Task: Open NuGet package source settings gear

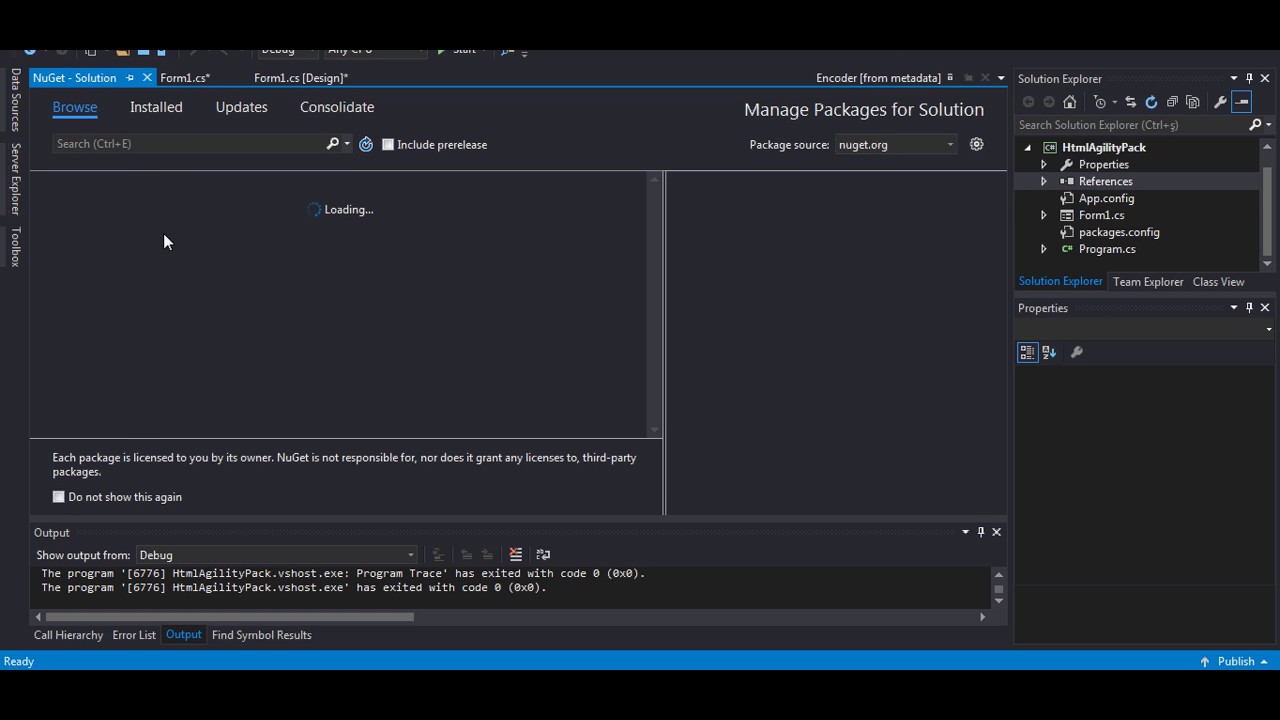Action: point(977,144)
